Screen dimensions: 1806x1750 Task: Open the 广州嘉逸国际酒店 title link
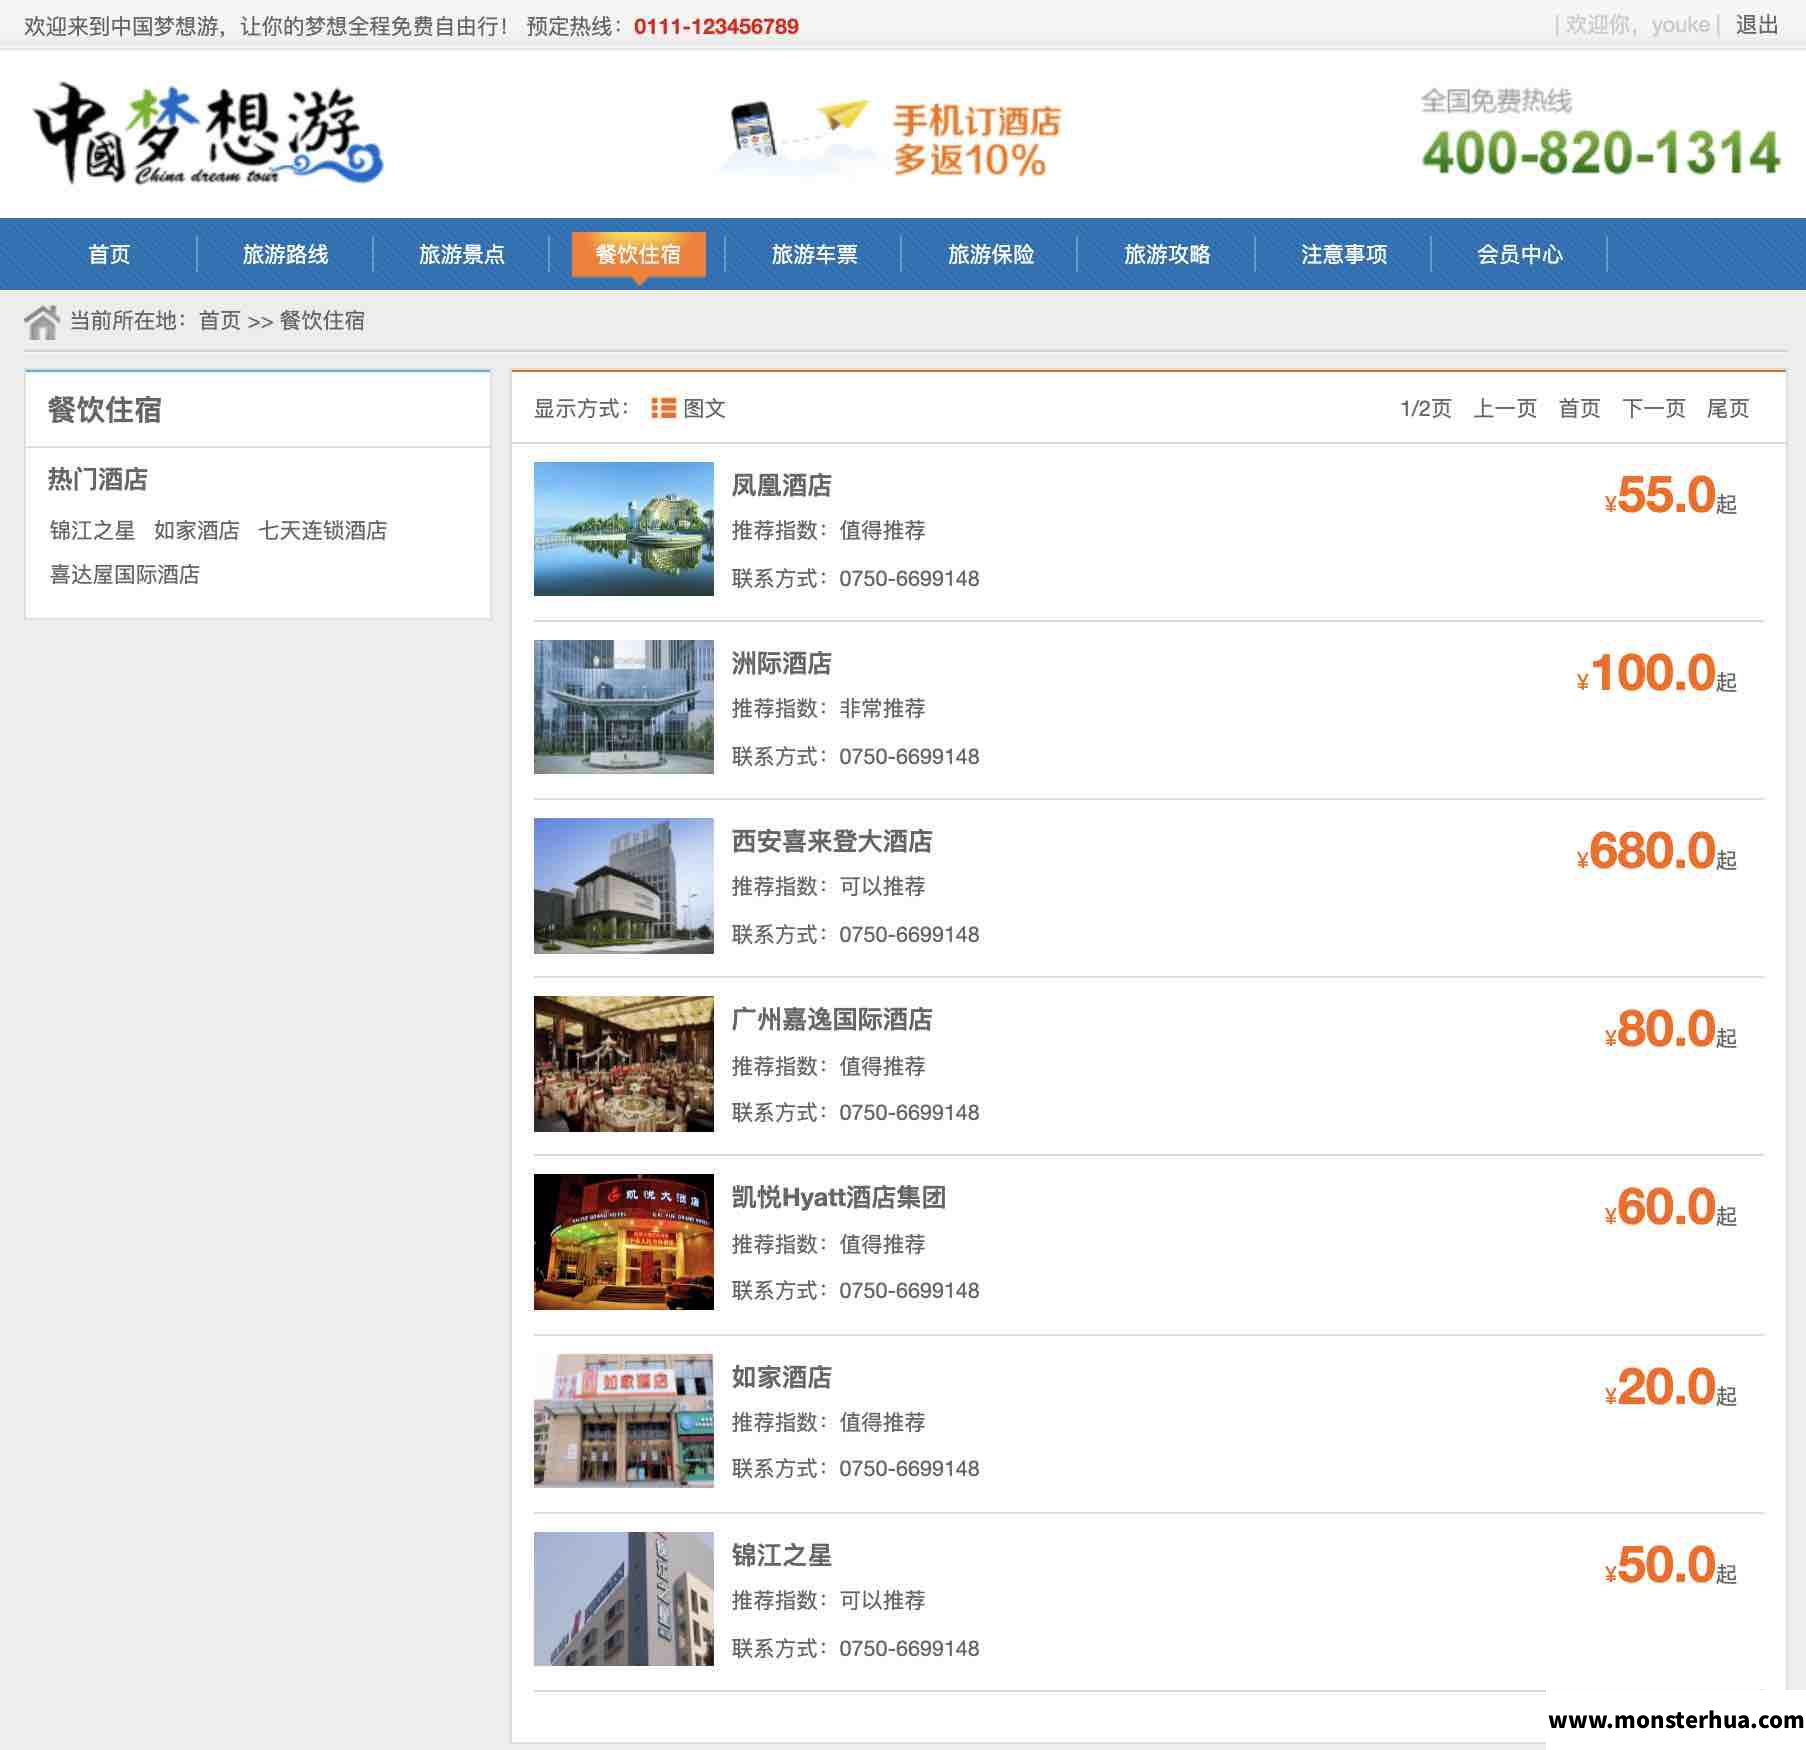832,1019
